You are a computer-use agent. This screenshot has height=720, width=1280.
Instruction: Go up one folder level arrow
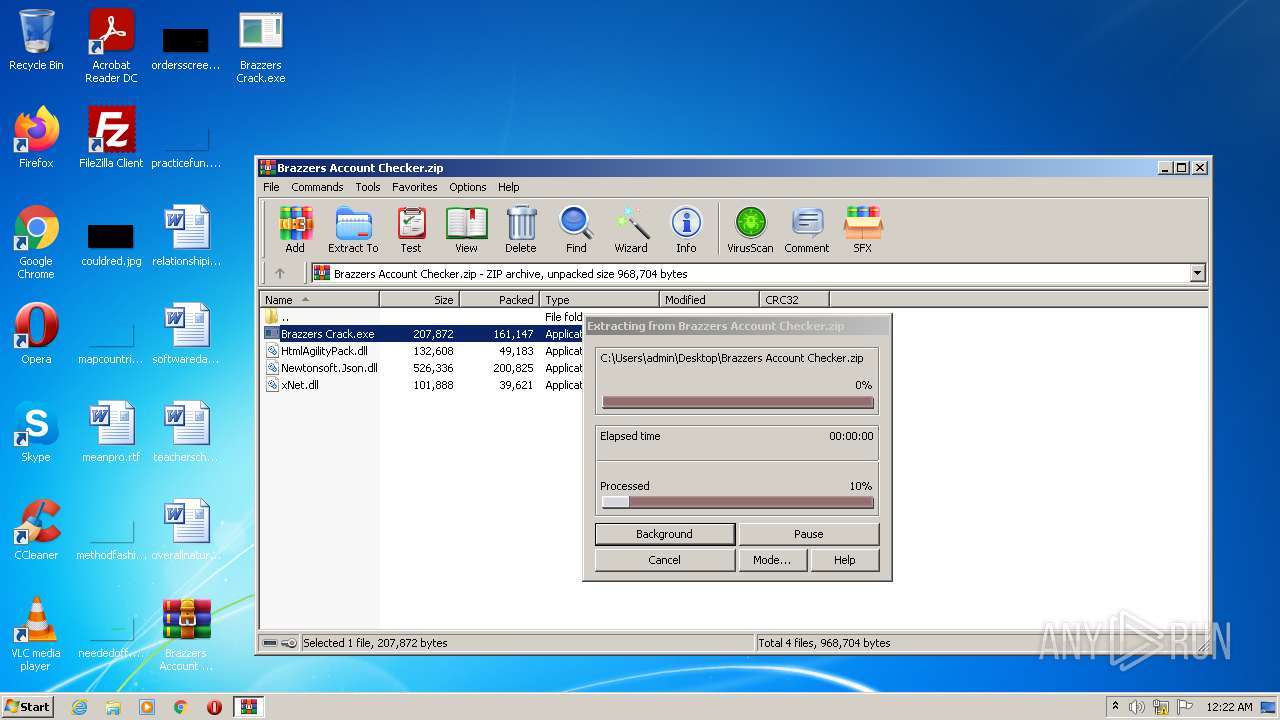click(x=280, y=273)
